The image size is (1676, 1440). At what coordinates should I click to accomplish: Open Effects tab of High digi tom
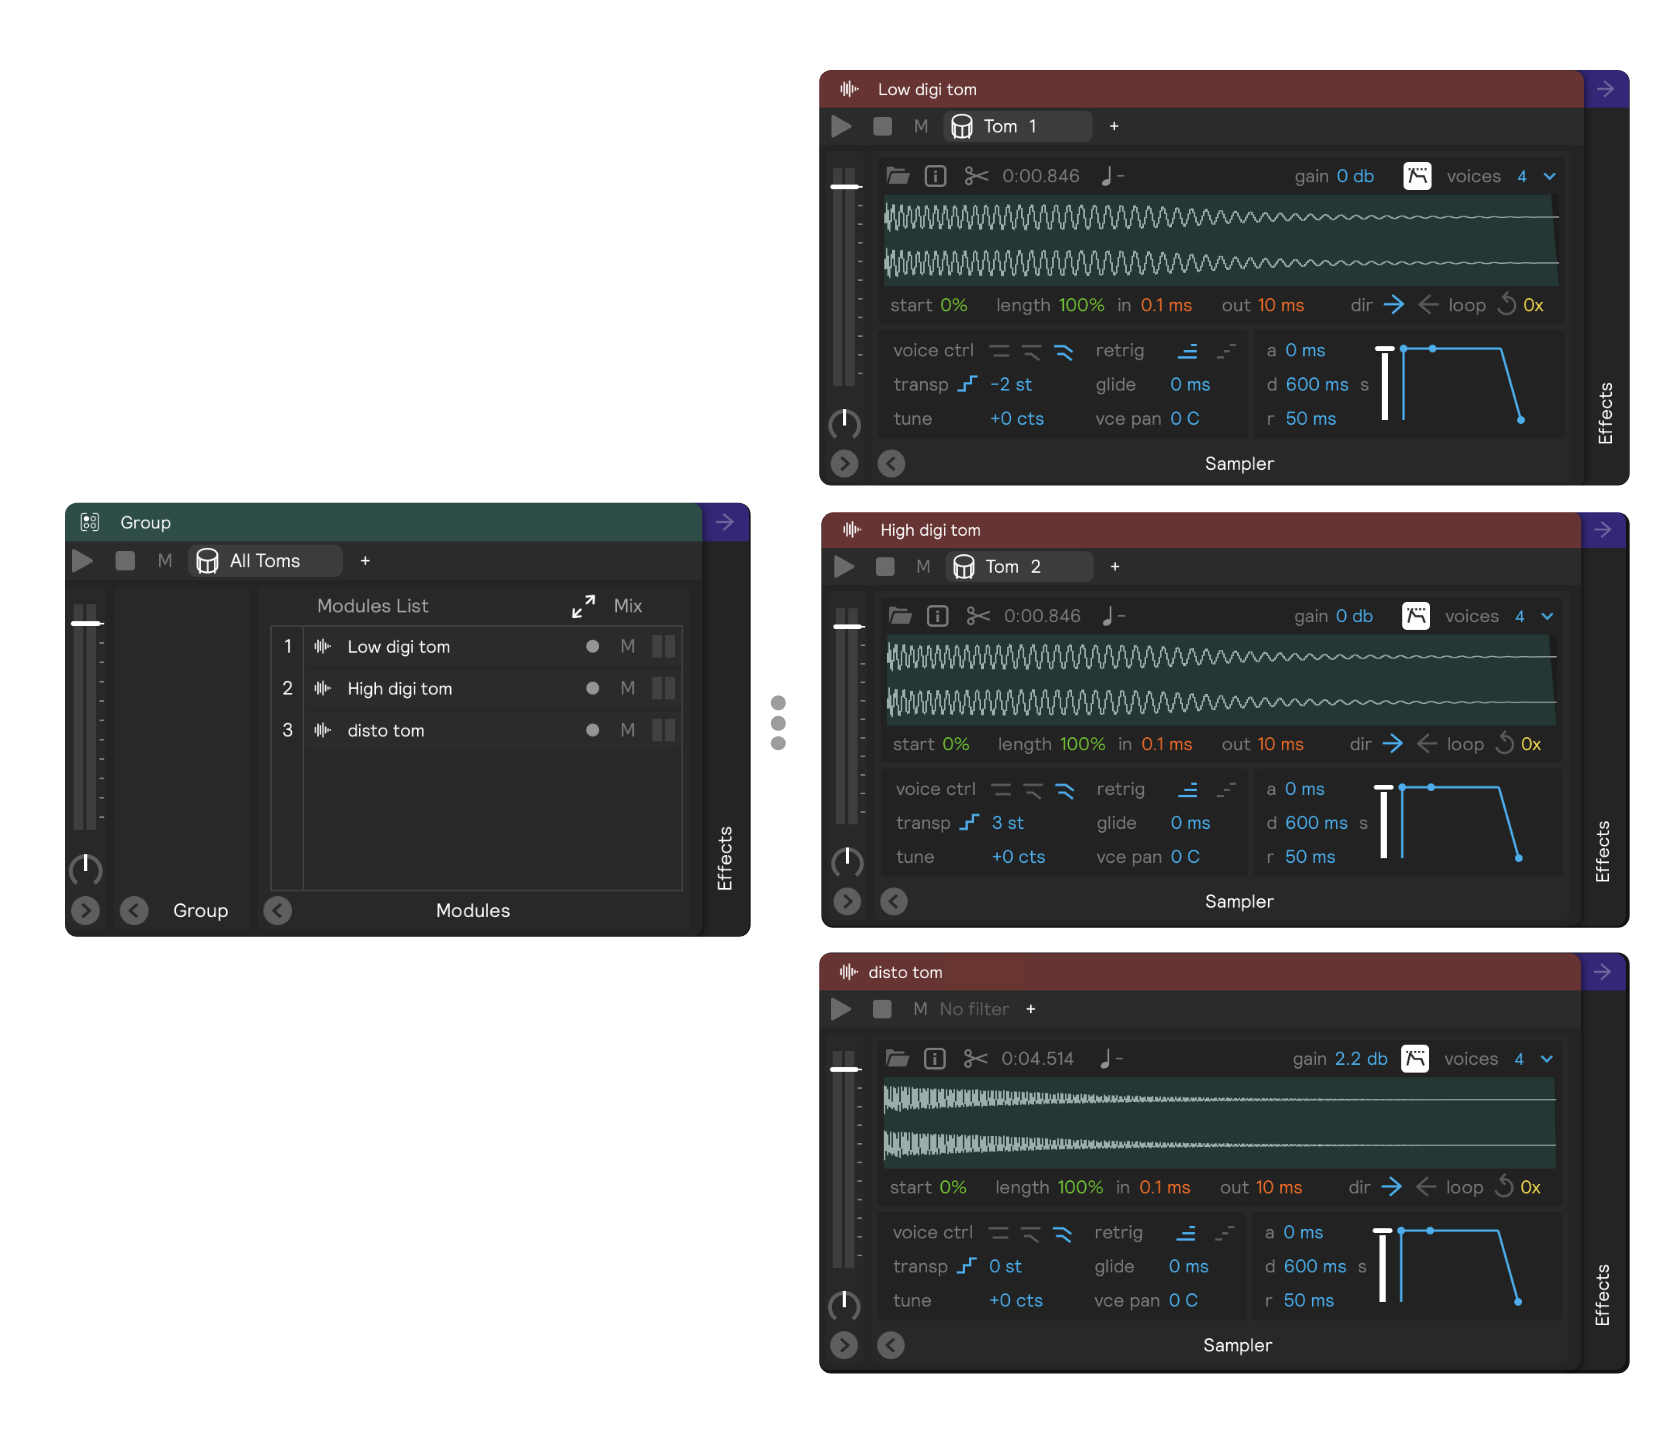[x=1602, y=852]
